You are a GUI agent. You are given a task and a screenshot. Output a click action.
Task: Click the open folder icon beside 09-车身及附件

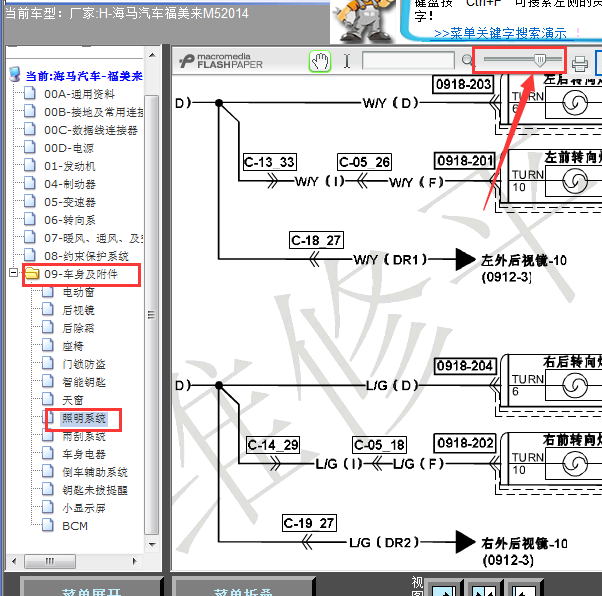pos(32,273)
